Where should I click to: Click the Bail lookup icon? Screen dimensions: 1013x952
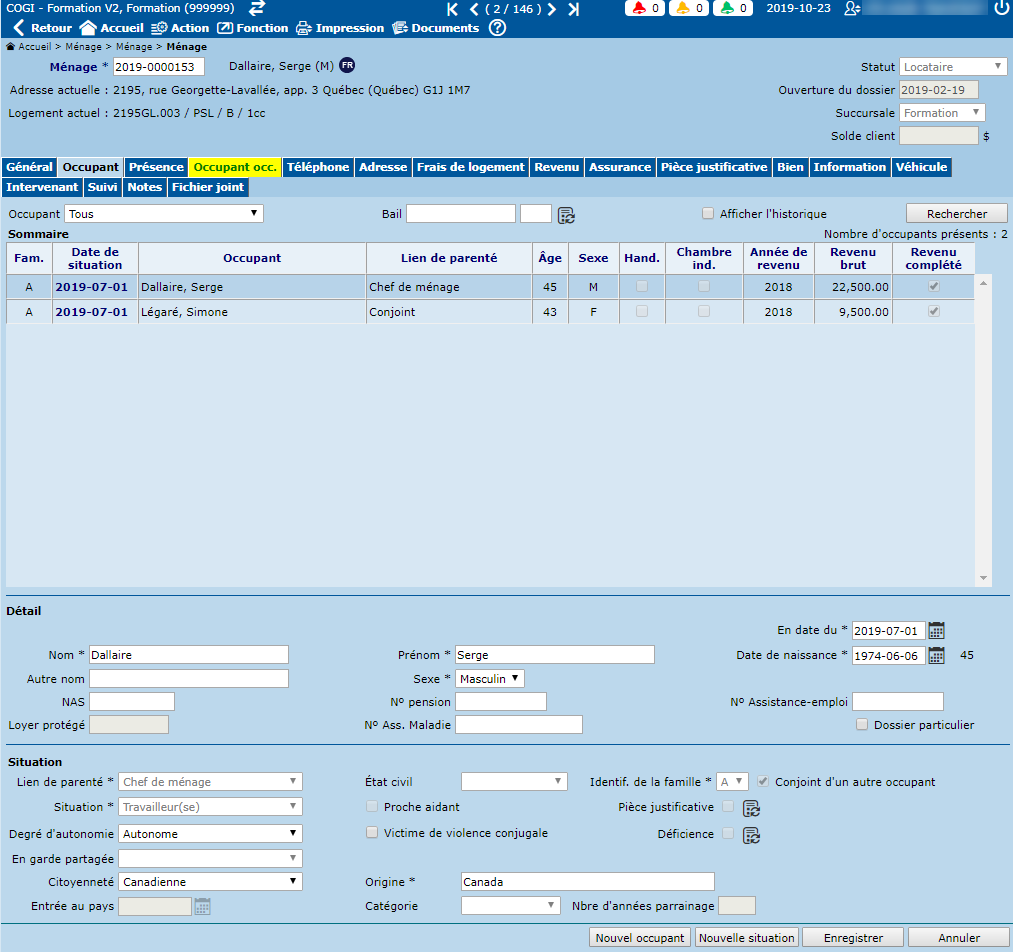click(566, 214)
